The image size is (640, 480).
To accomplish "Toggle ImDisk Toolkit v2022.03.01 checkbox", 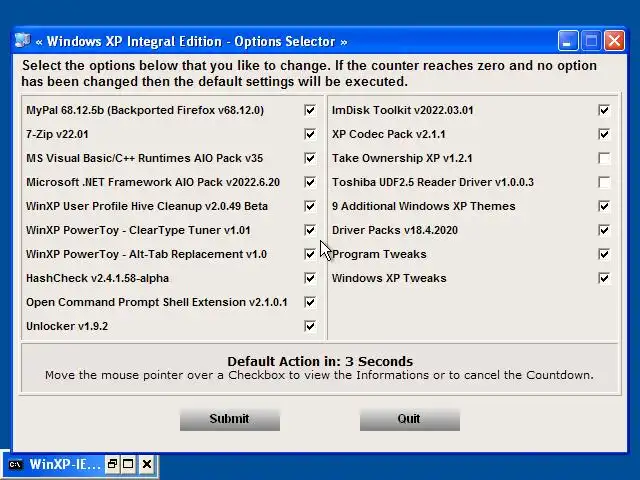I will [x=604, y=110].
